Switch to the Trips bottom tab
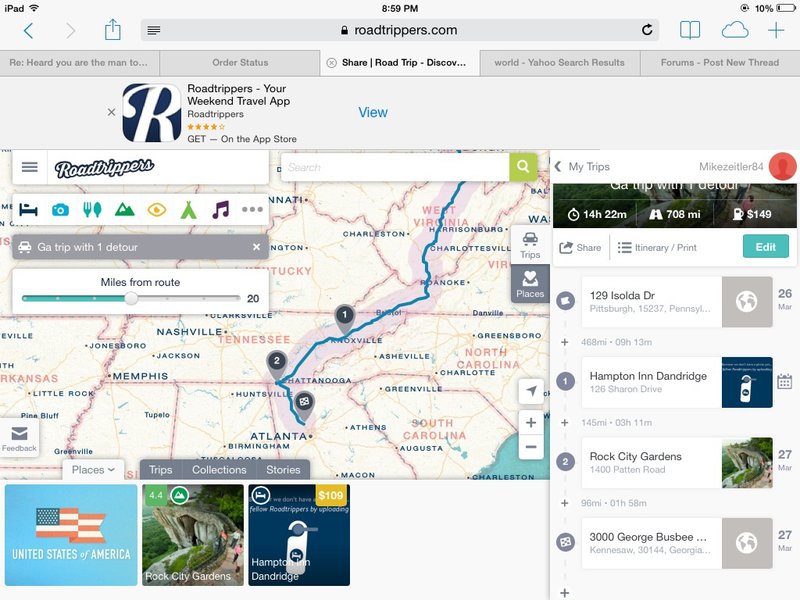Viewport: 800px width, 600px height. (x=160, y=470)
